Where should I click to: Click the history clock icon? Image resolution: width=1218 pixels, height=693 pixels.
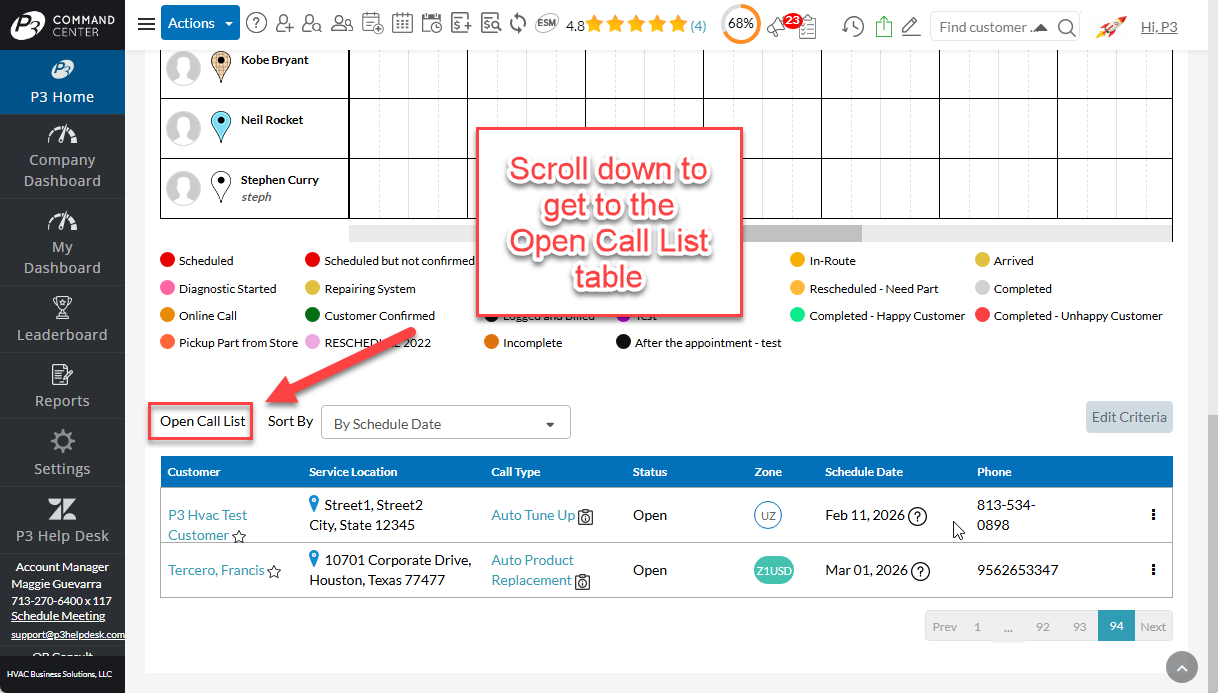click(852, 27)
